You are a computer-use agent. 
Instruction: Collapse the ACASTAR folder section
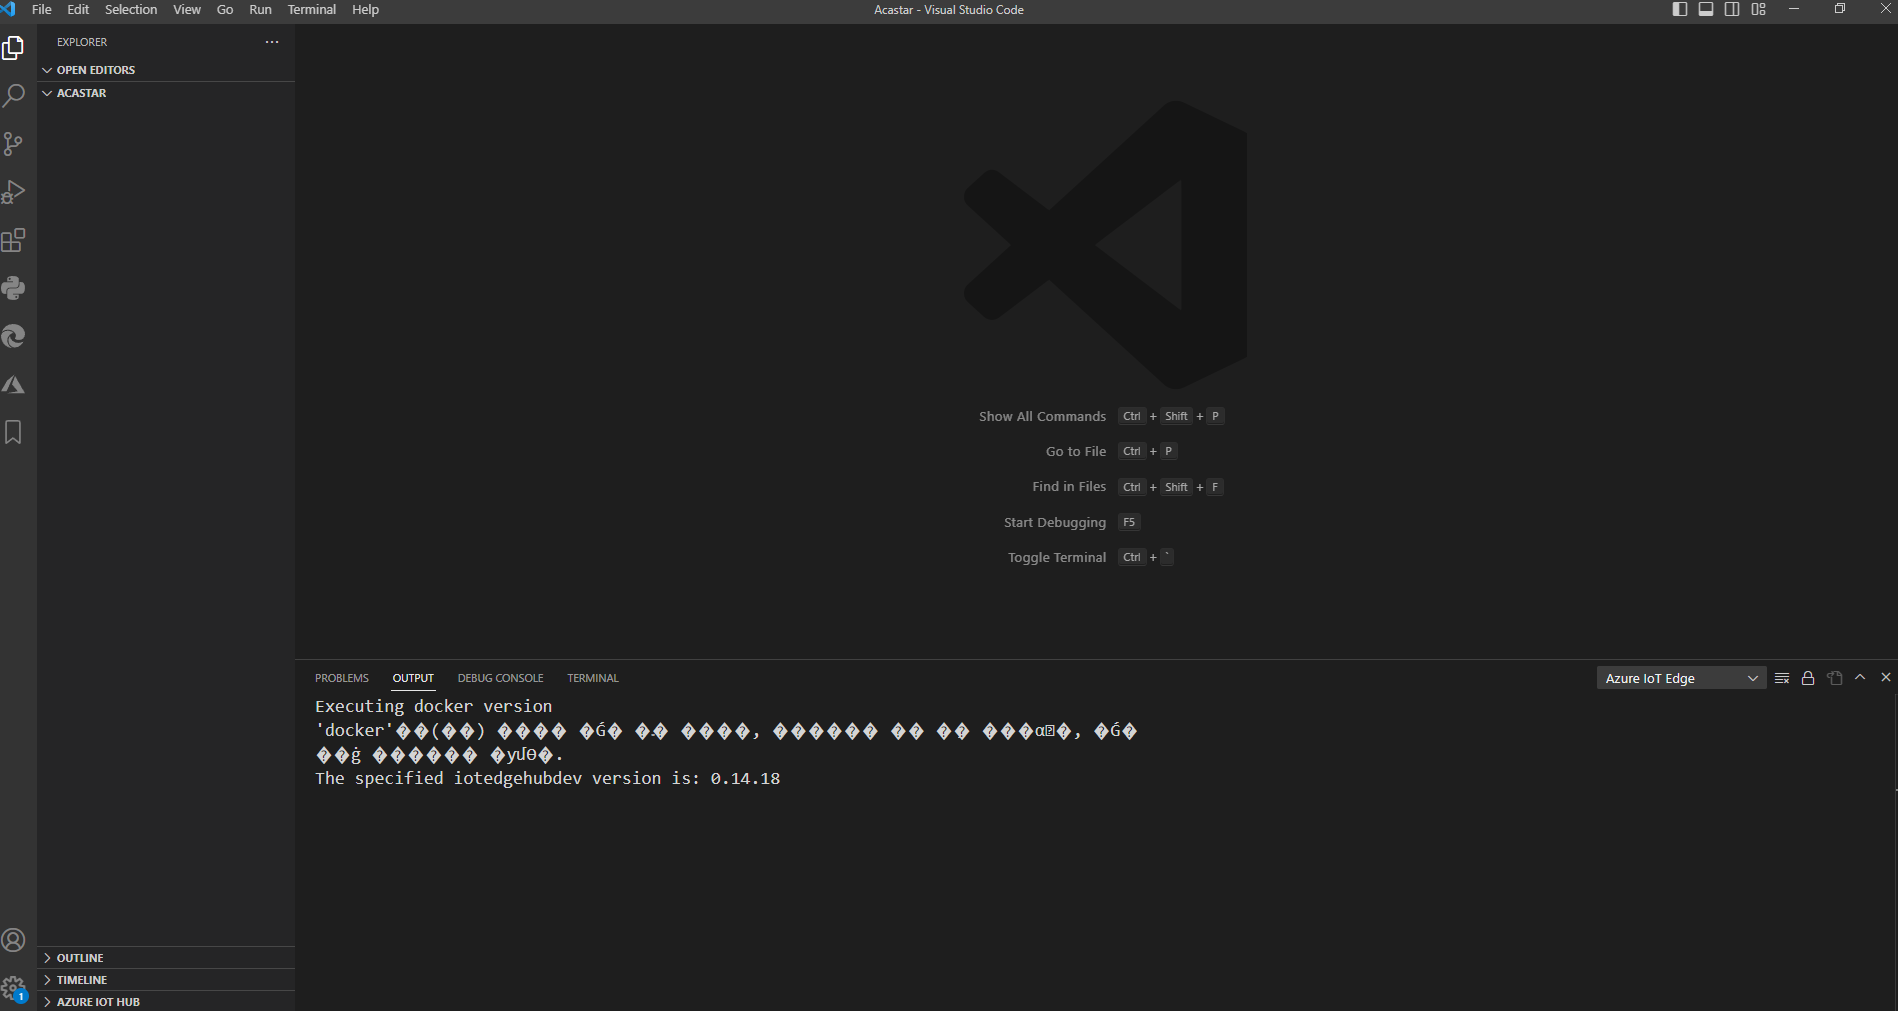pos(166,93)
